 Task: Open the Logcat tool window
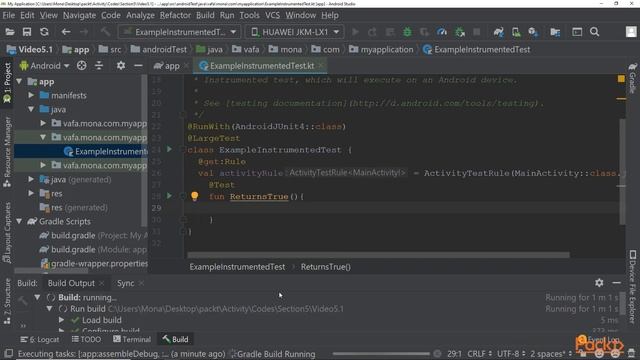pyautogui.click(x=40, y=339)
